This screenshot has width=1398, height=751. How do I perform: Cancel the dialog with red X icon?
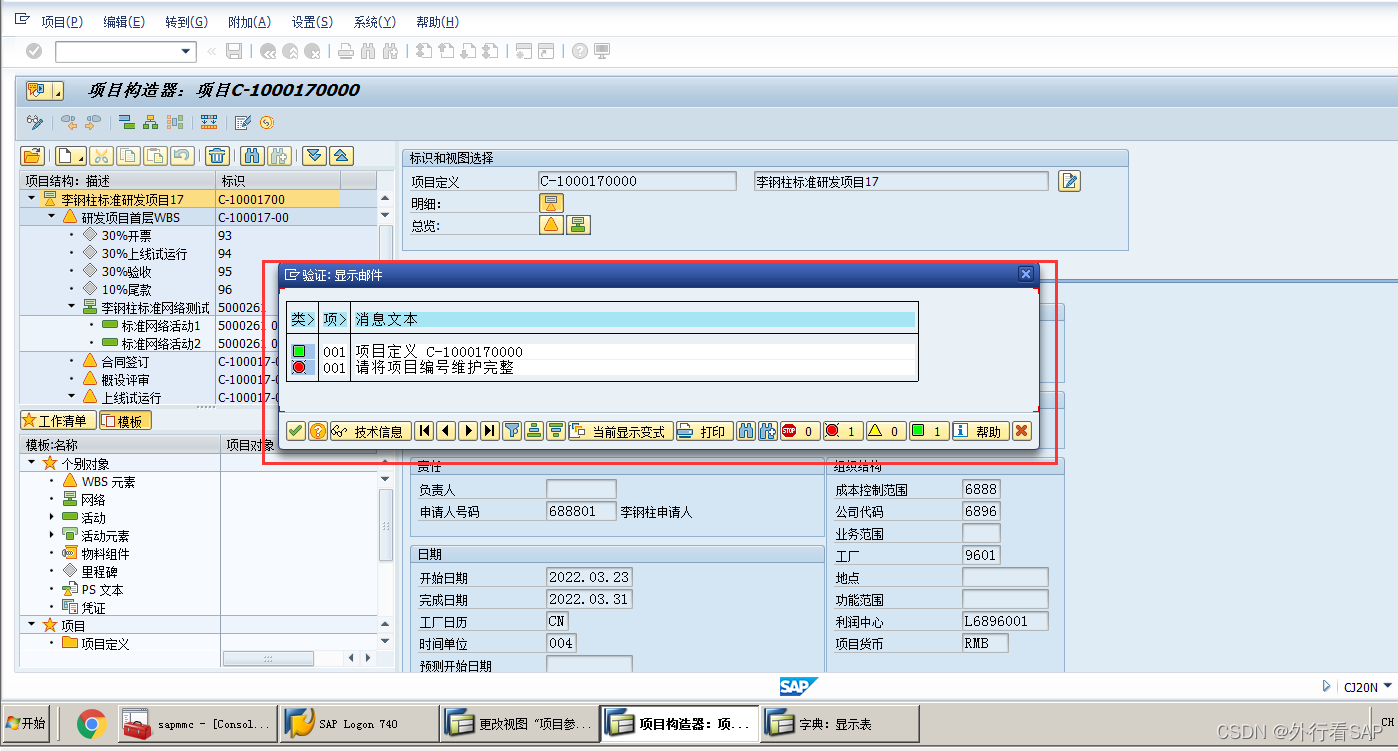pyautogui.click(x=1021, y=431)
